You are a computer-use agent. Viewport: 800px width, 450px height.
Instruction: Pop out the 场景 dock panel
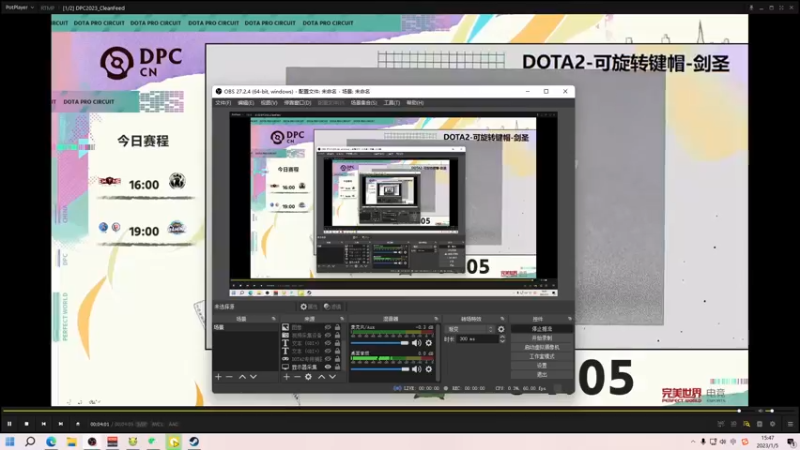point(273,319)
